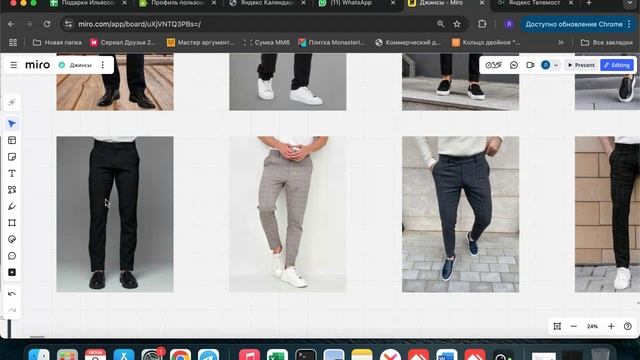This screenshot has width=640, height=360.
Task: Open Новая папка bookmark folder
Action: tap(57, 42)
